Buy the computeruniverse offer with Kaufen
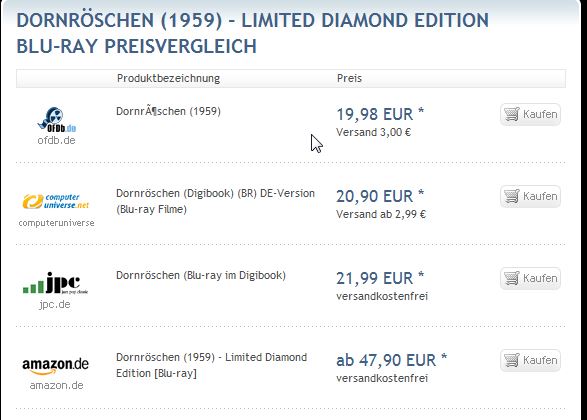Image resolution: width=587 pixels, height=420 pixels. coord(530,196)
